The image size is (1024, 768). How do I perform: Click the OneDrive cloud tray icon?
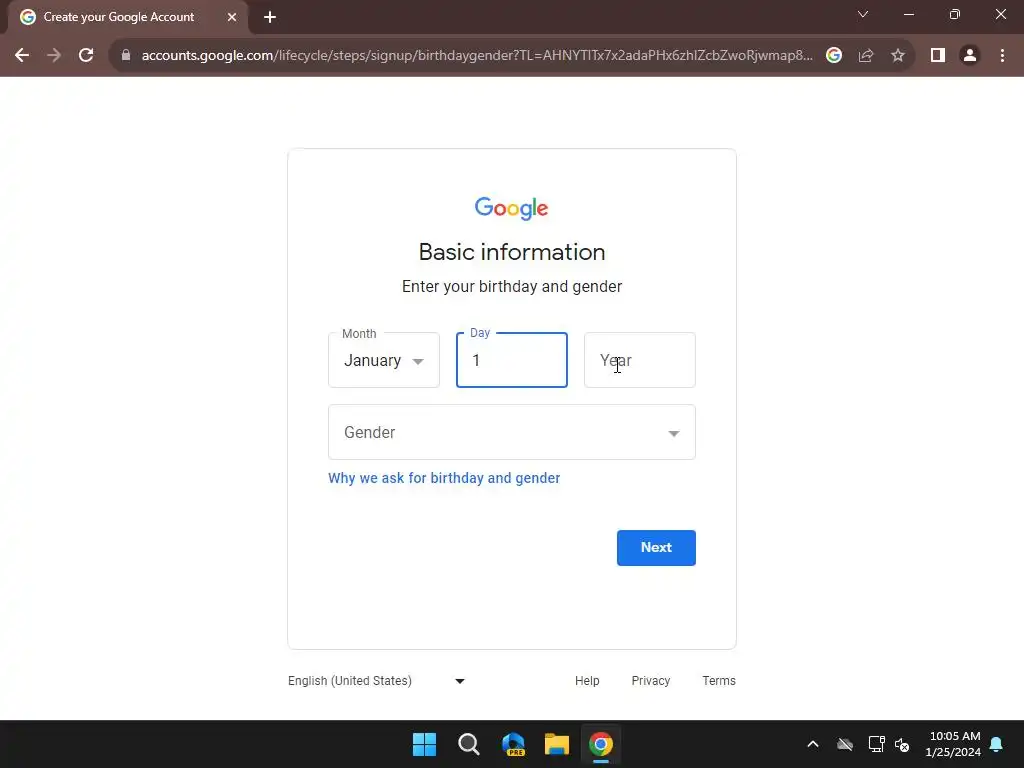(845, 744)
